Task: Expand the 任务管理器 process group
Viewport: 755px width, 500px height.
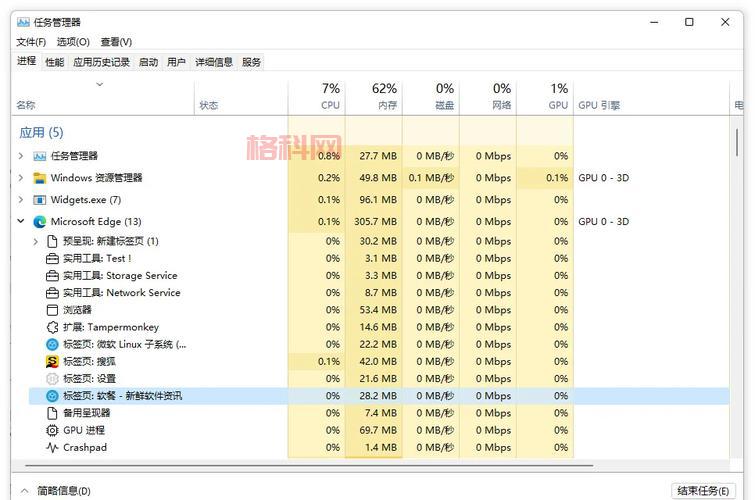Action: pyautogui.click(x=21, y=156)
